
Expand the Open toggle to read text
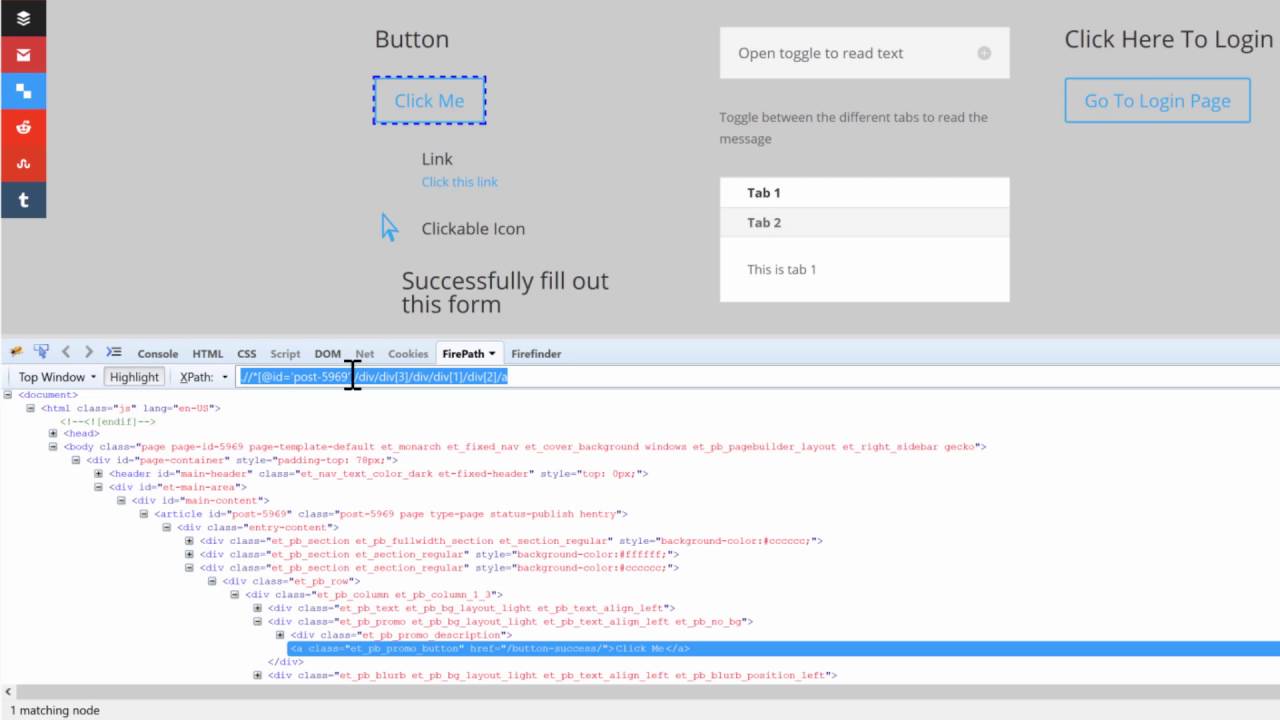coord(864,53)
